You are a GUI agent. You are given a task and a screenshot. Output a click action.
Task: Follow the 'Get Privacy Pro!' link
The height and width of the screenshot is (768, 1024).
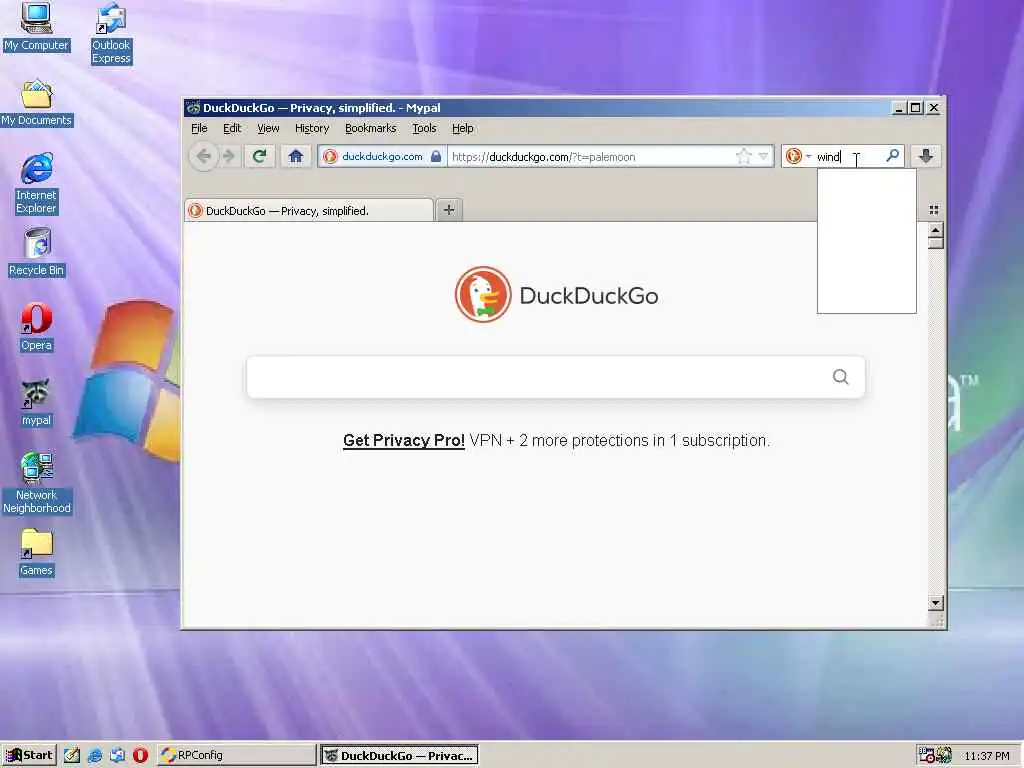point(404,440)
